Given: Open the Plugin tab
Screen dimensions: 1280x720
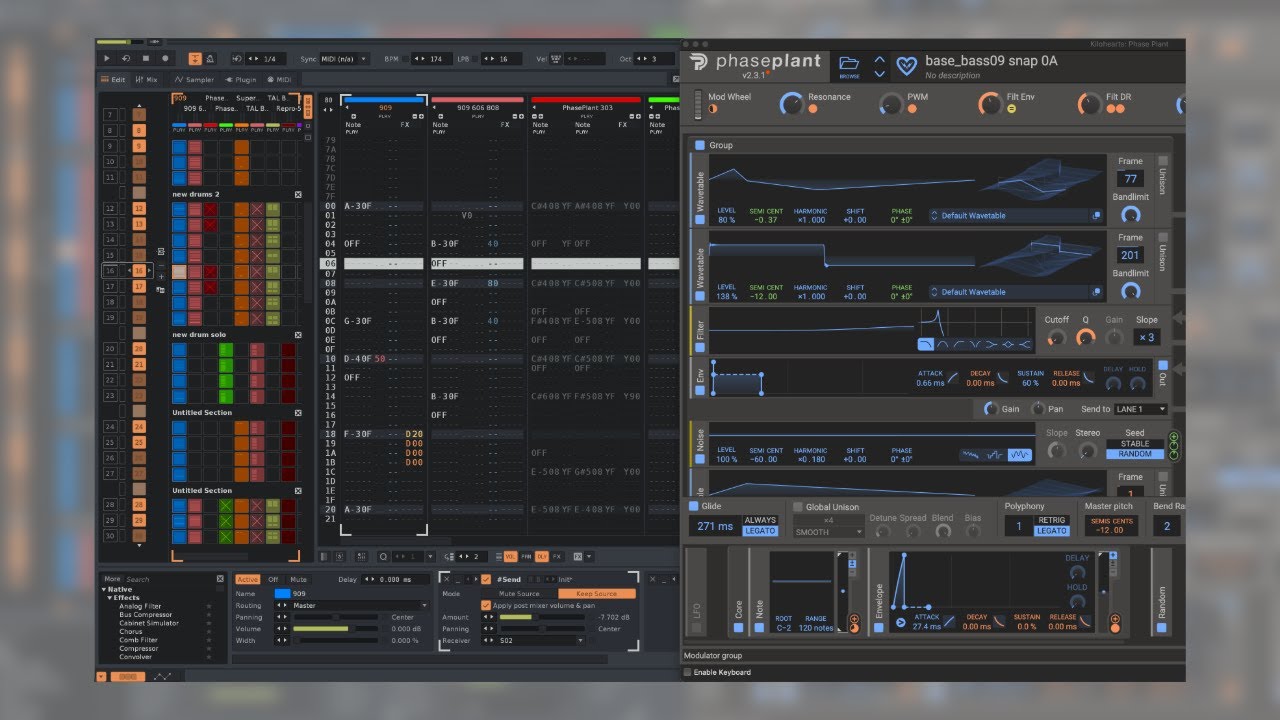Looking at the screenshot, I should (241, 79).
